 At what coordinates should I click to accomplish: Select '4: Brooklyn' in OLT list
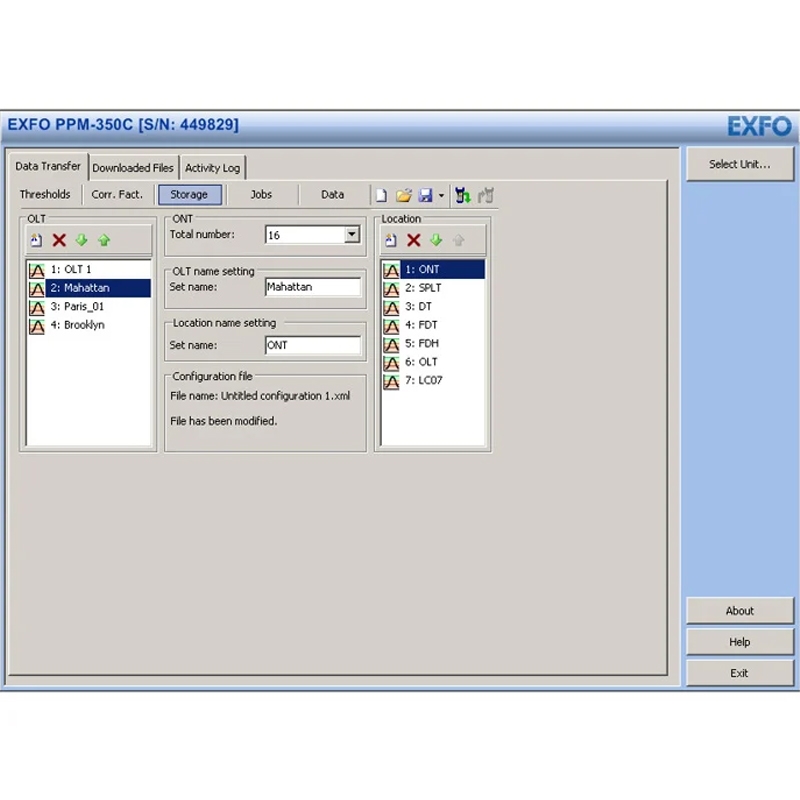(x=89, y=325)
